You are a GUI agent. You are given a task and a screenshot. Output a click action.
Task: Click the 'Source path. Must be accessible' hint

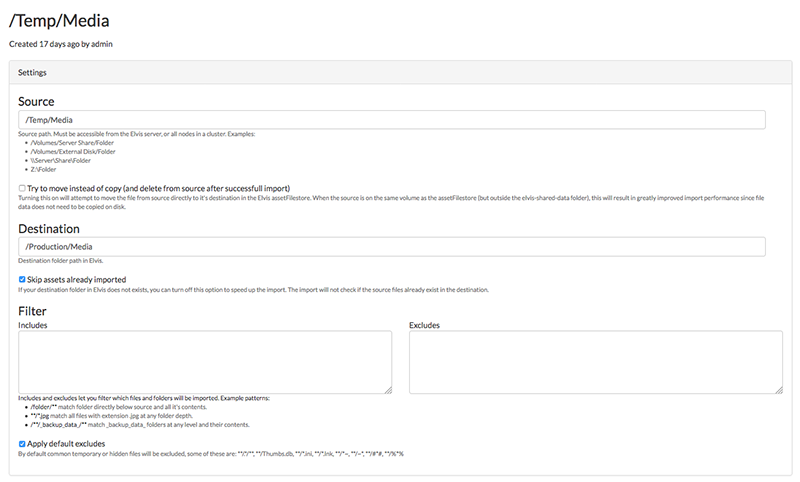137,134
